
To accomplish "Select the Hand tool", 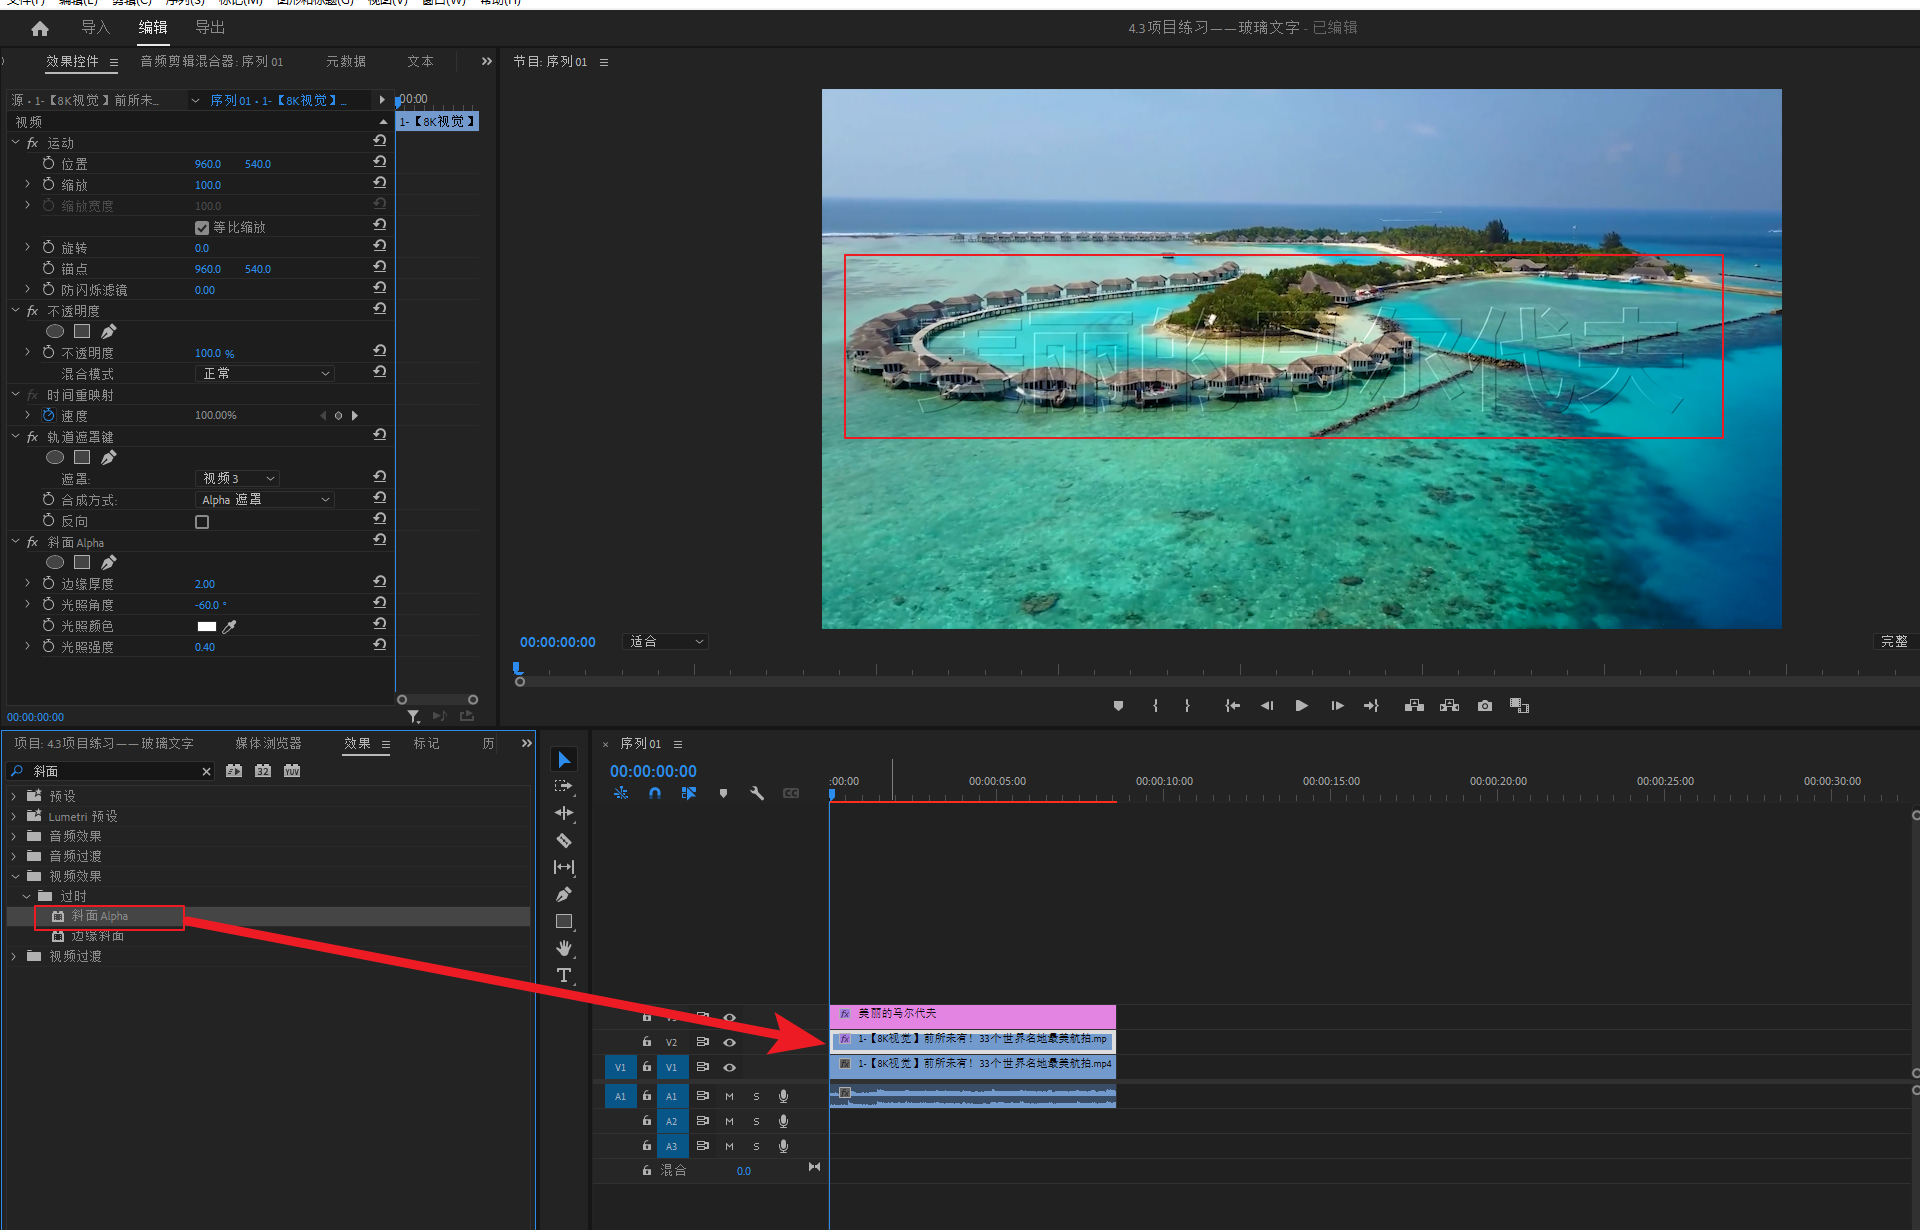I will tap(564, 948).
